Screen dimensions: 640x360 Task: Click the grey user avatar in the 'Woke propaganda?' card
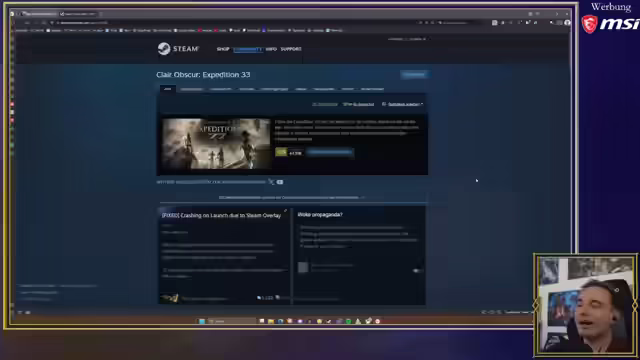pos(303,267)
